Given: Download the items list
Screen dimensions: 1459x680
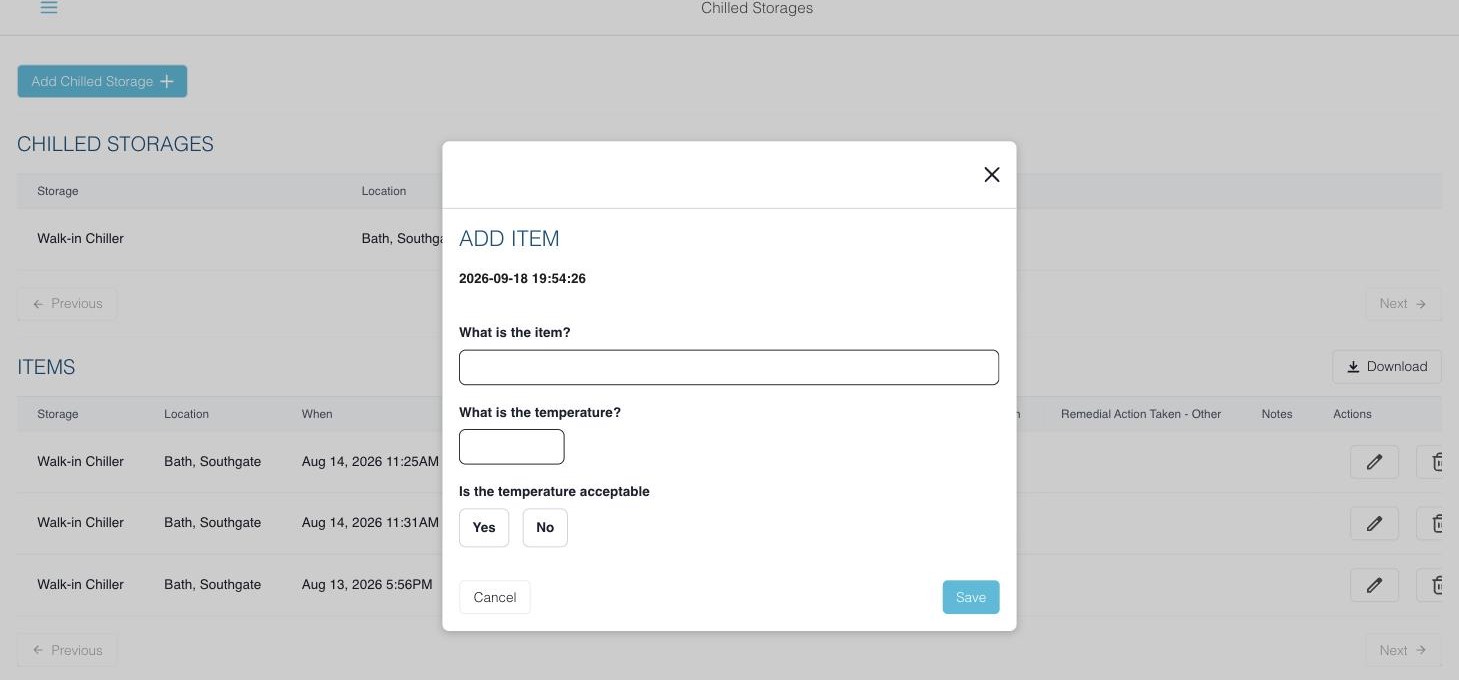Looking at the screenshot, I should pos(1386,367).
